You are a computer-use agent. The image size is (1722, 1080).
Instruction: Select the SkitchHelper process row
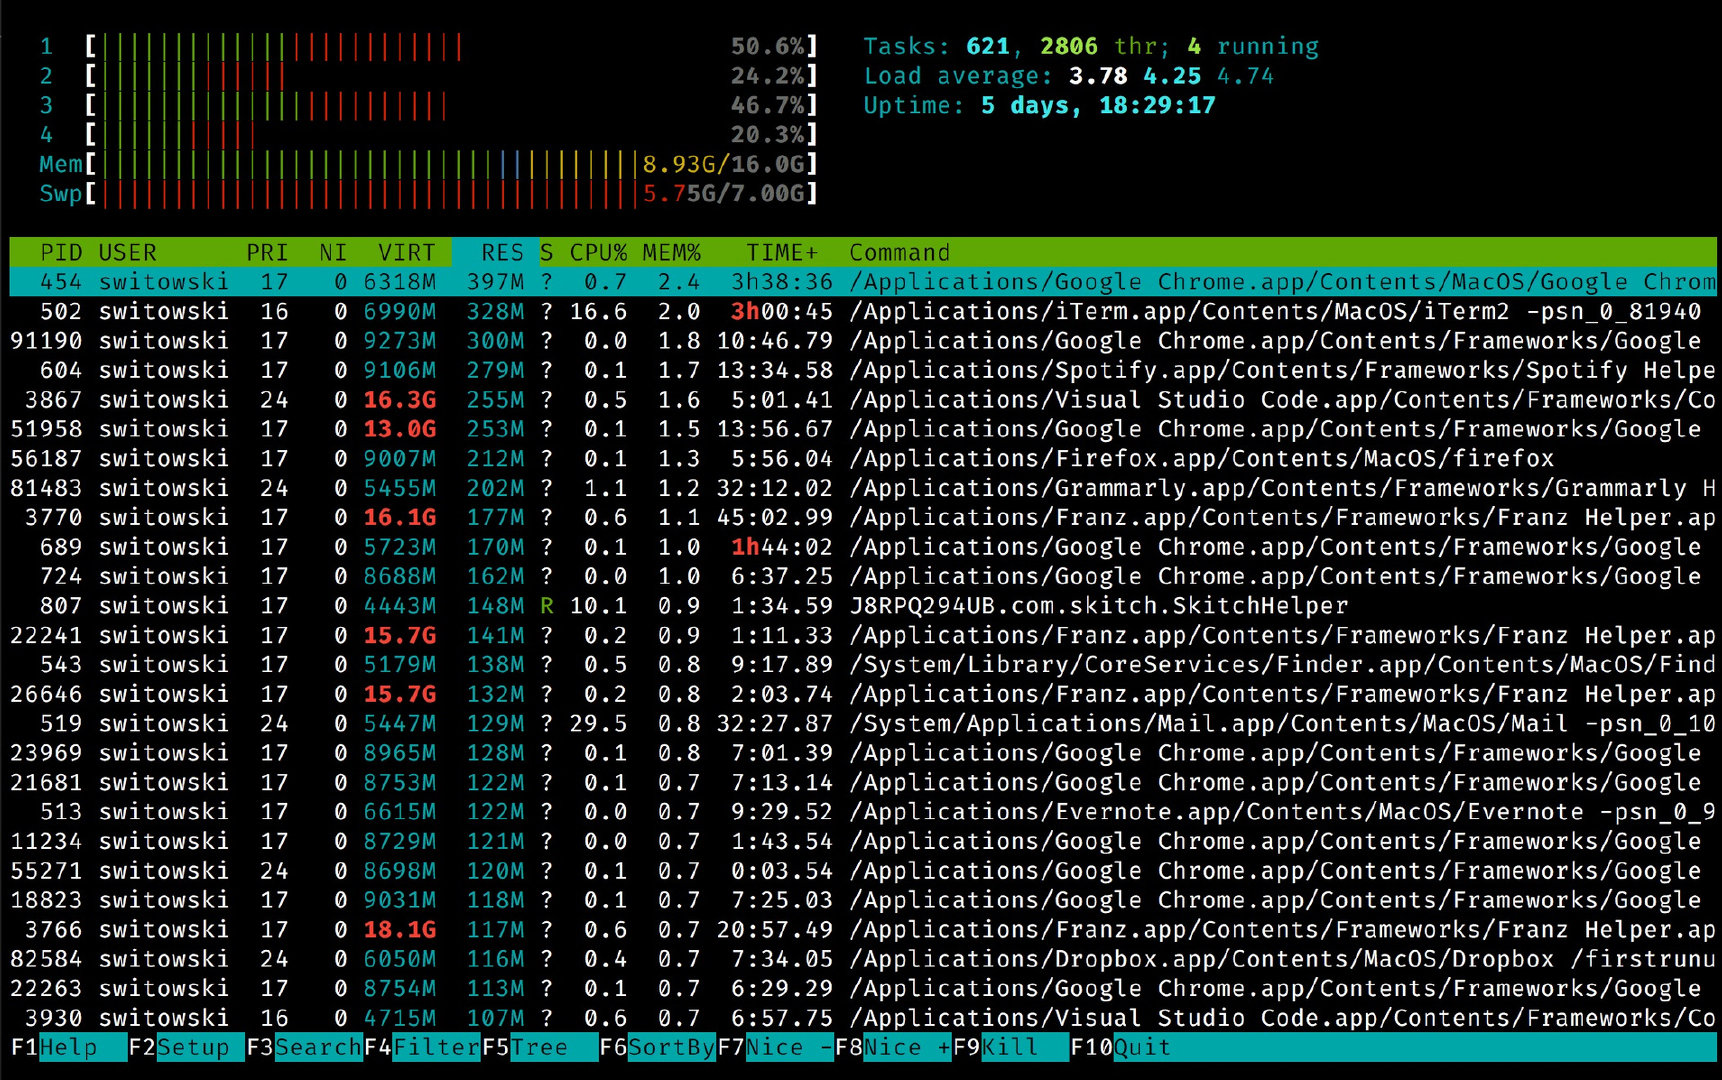tap(860, 606)
